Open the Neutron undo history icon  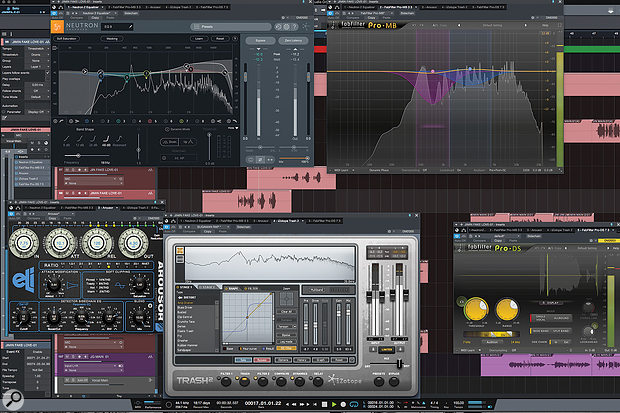pos(278,27)
